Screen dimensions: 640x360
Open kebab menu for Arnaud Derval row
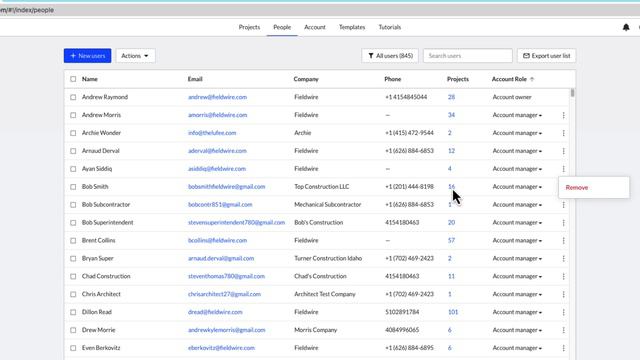(563, 151)
